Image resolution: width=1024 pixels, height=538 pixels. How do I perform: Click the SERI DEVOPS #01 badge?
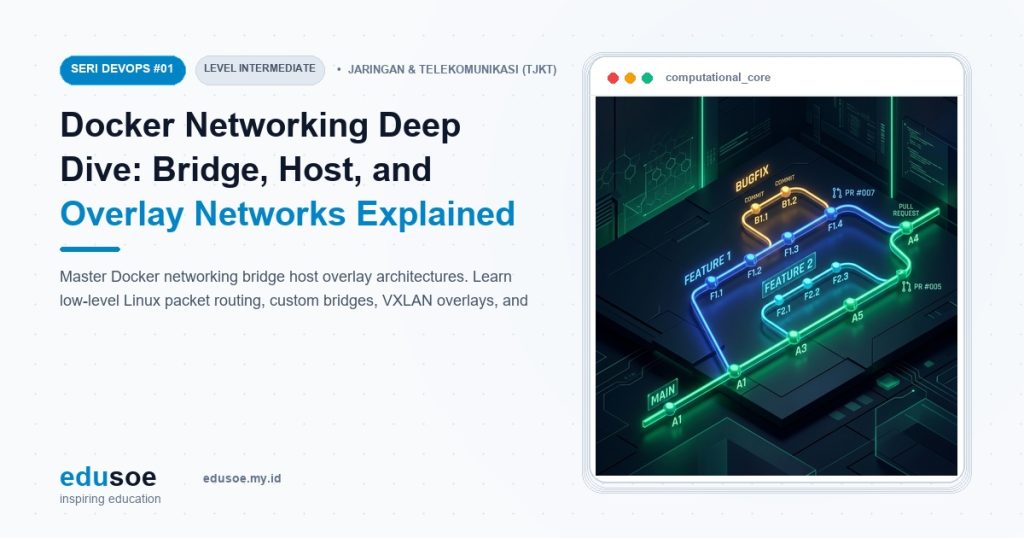click(123, 70)
